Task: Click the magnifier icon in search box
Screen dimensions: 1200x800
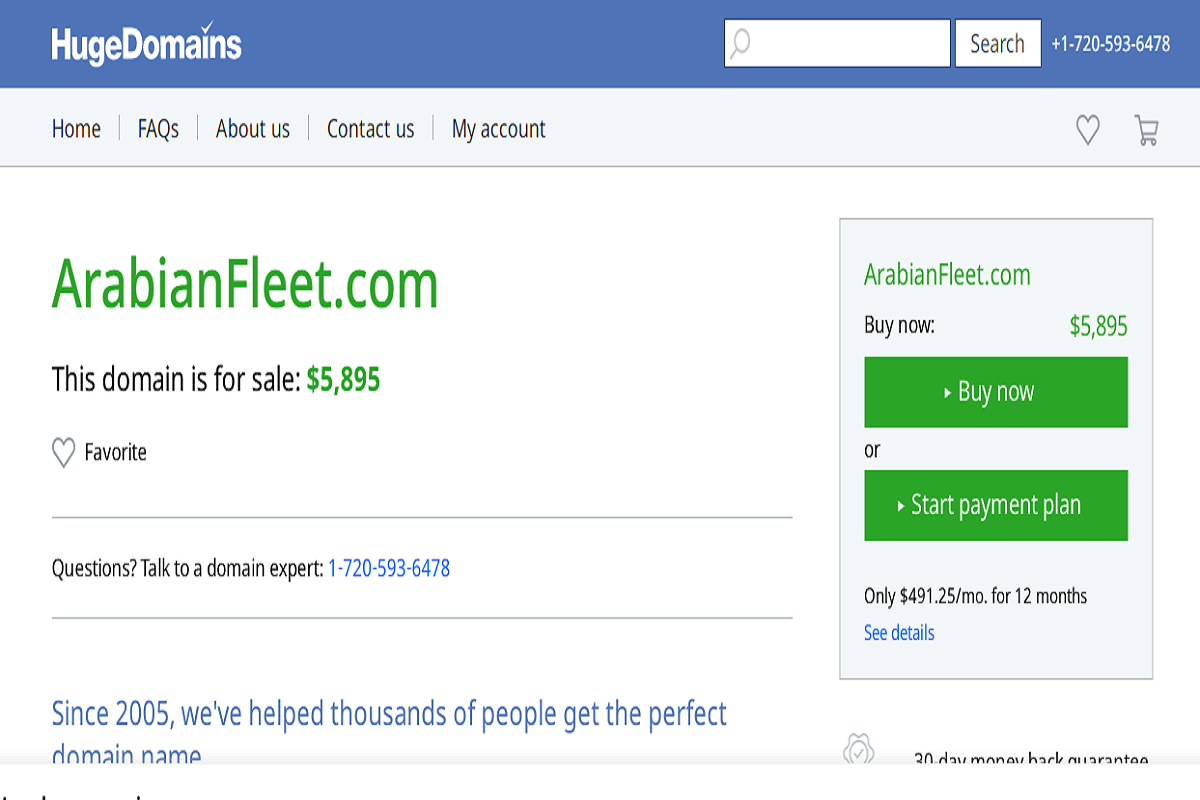Action: click(740, 44)
